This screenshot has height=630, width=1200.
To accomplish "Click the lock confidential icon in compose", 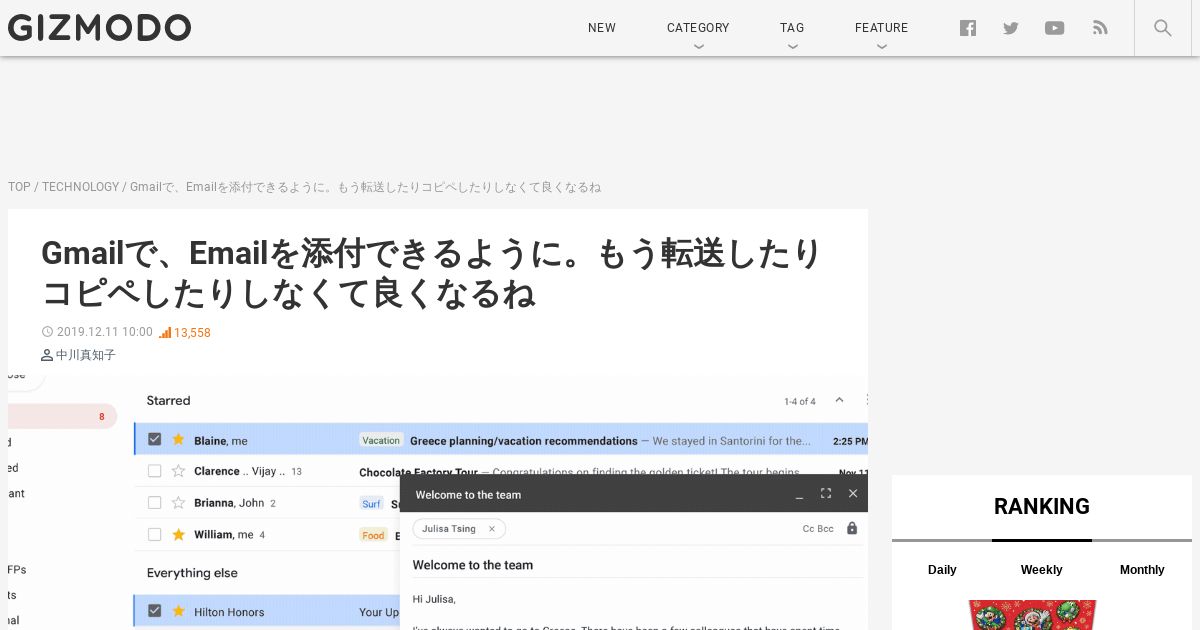I will (x=852, y=528).
